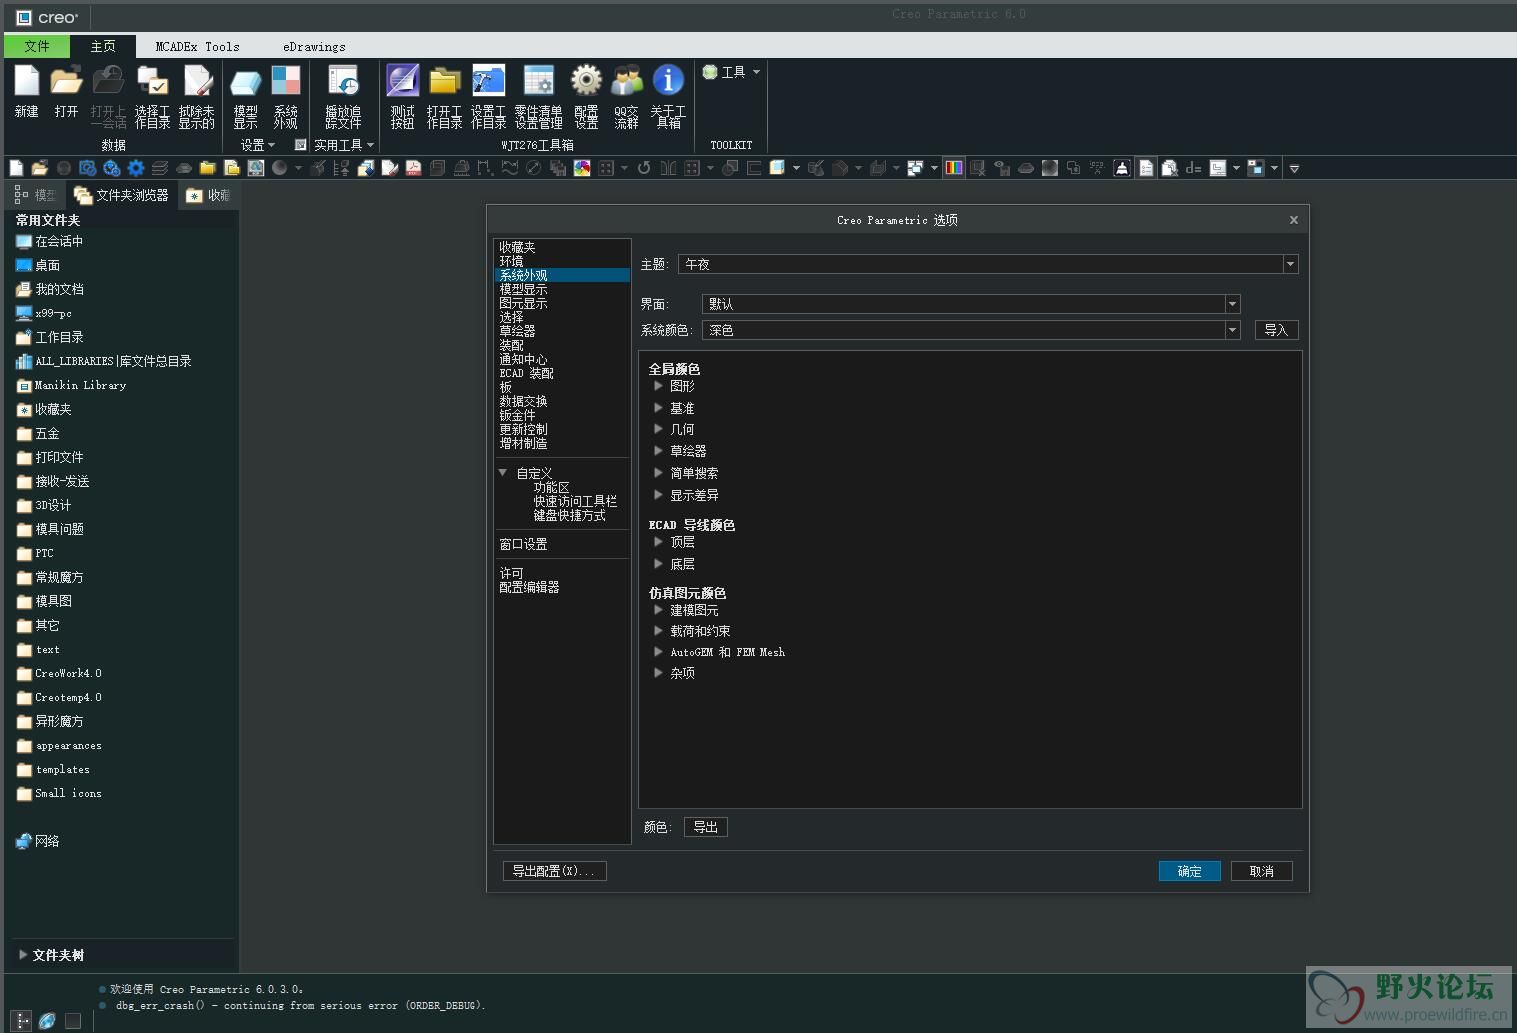The height and width of the screenshot is (1033, 1517).
Task: Expand the 载荷和约束 color group
Action: tap(658, 631)
